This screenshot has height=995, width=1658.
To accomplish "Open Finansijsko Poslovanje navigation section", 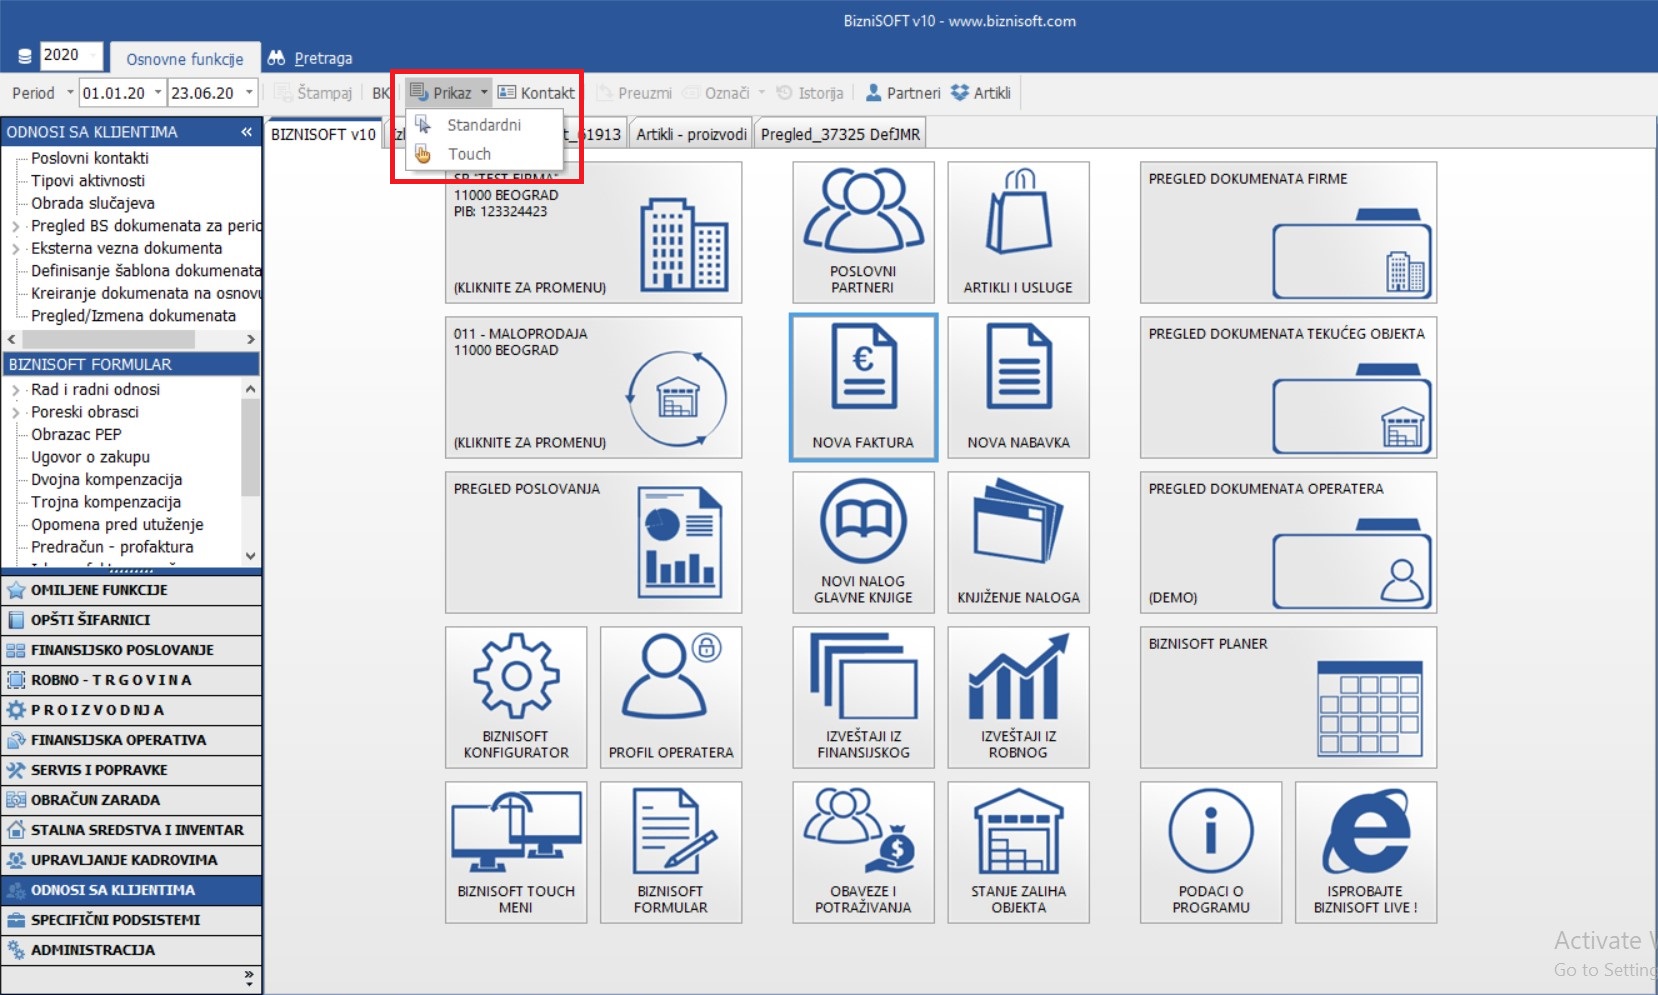I will tap(131, 650).
